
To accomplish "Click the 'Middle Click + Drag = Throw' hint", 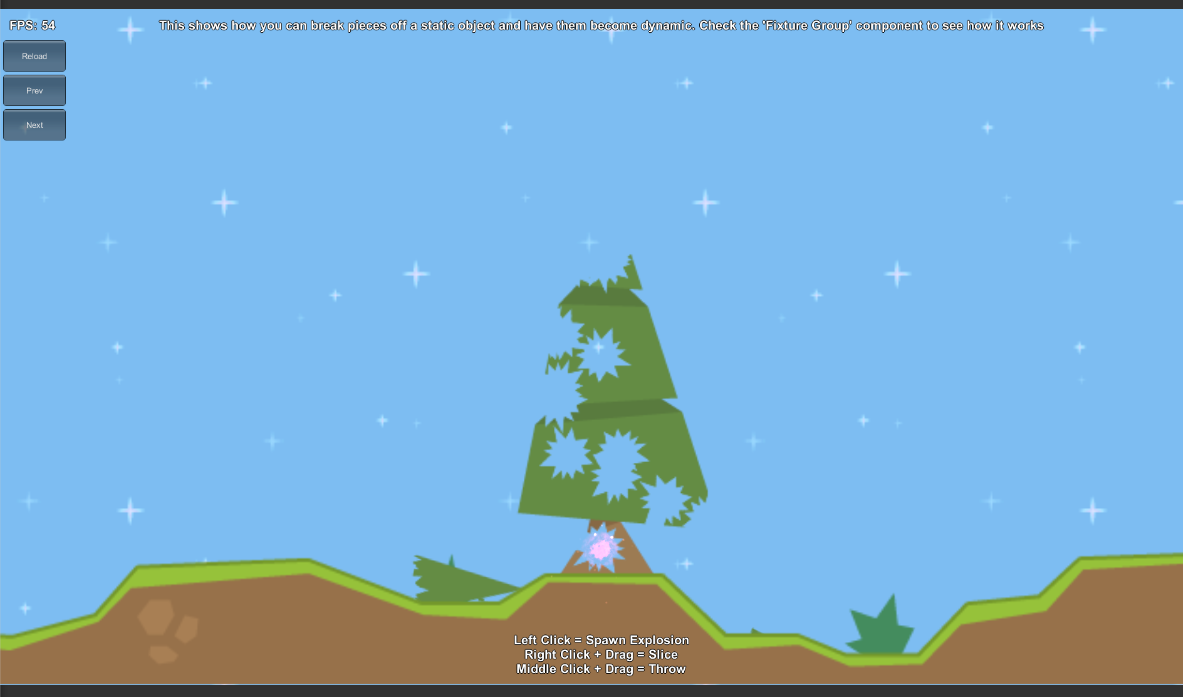I will point(601,668).
